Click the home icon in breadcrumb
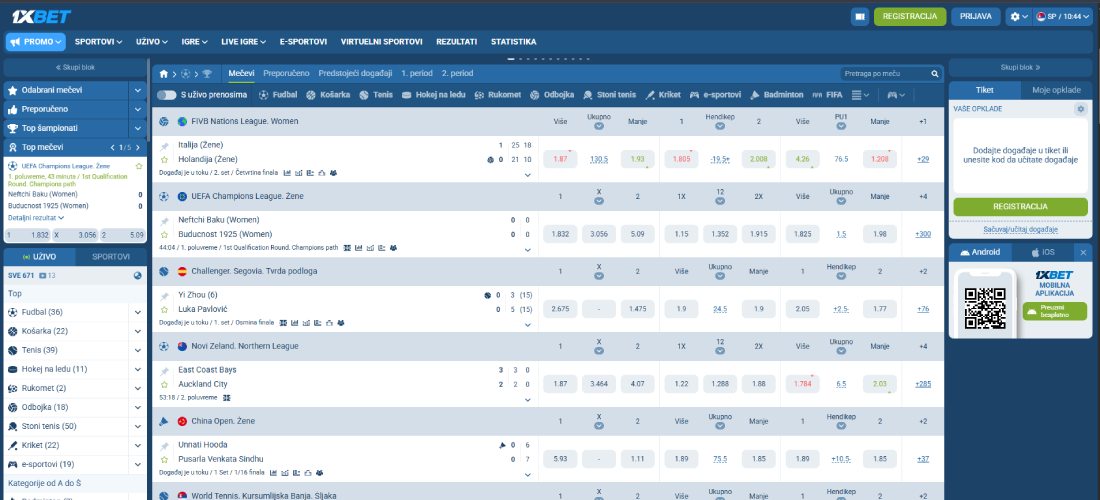Image resolution: width=1100 pixels, height=500 pixels. pyautogui.click(x=163, y=74)
